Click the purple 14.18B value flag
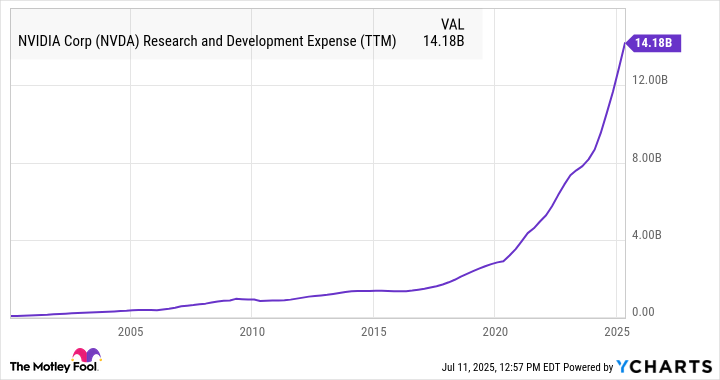 (653, 43)
